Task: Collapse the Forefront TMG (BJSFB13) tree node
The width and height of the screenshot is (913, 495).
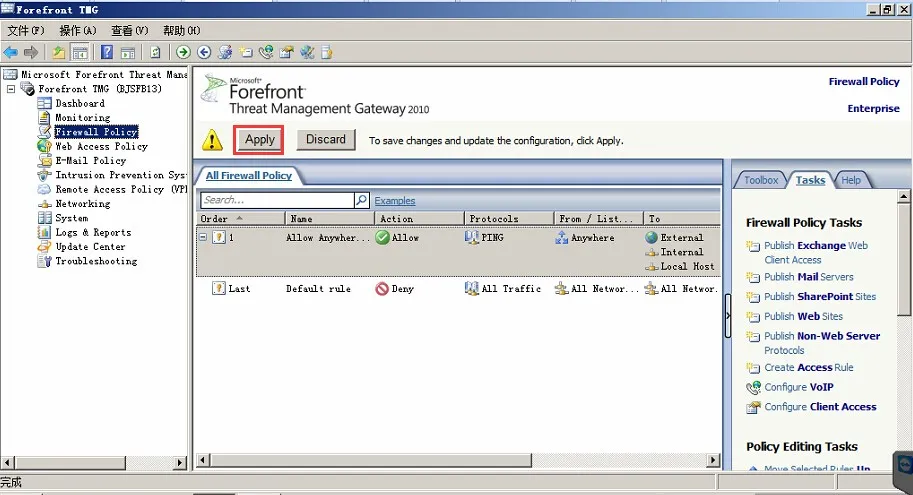Action: click(10, 89)
